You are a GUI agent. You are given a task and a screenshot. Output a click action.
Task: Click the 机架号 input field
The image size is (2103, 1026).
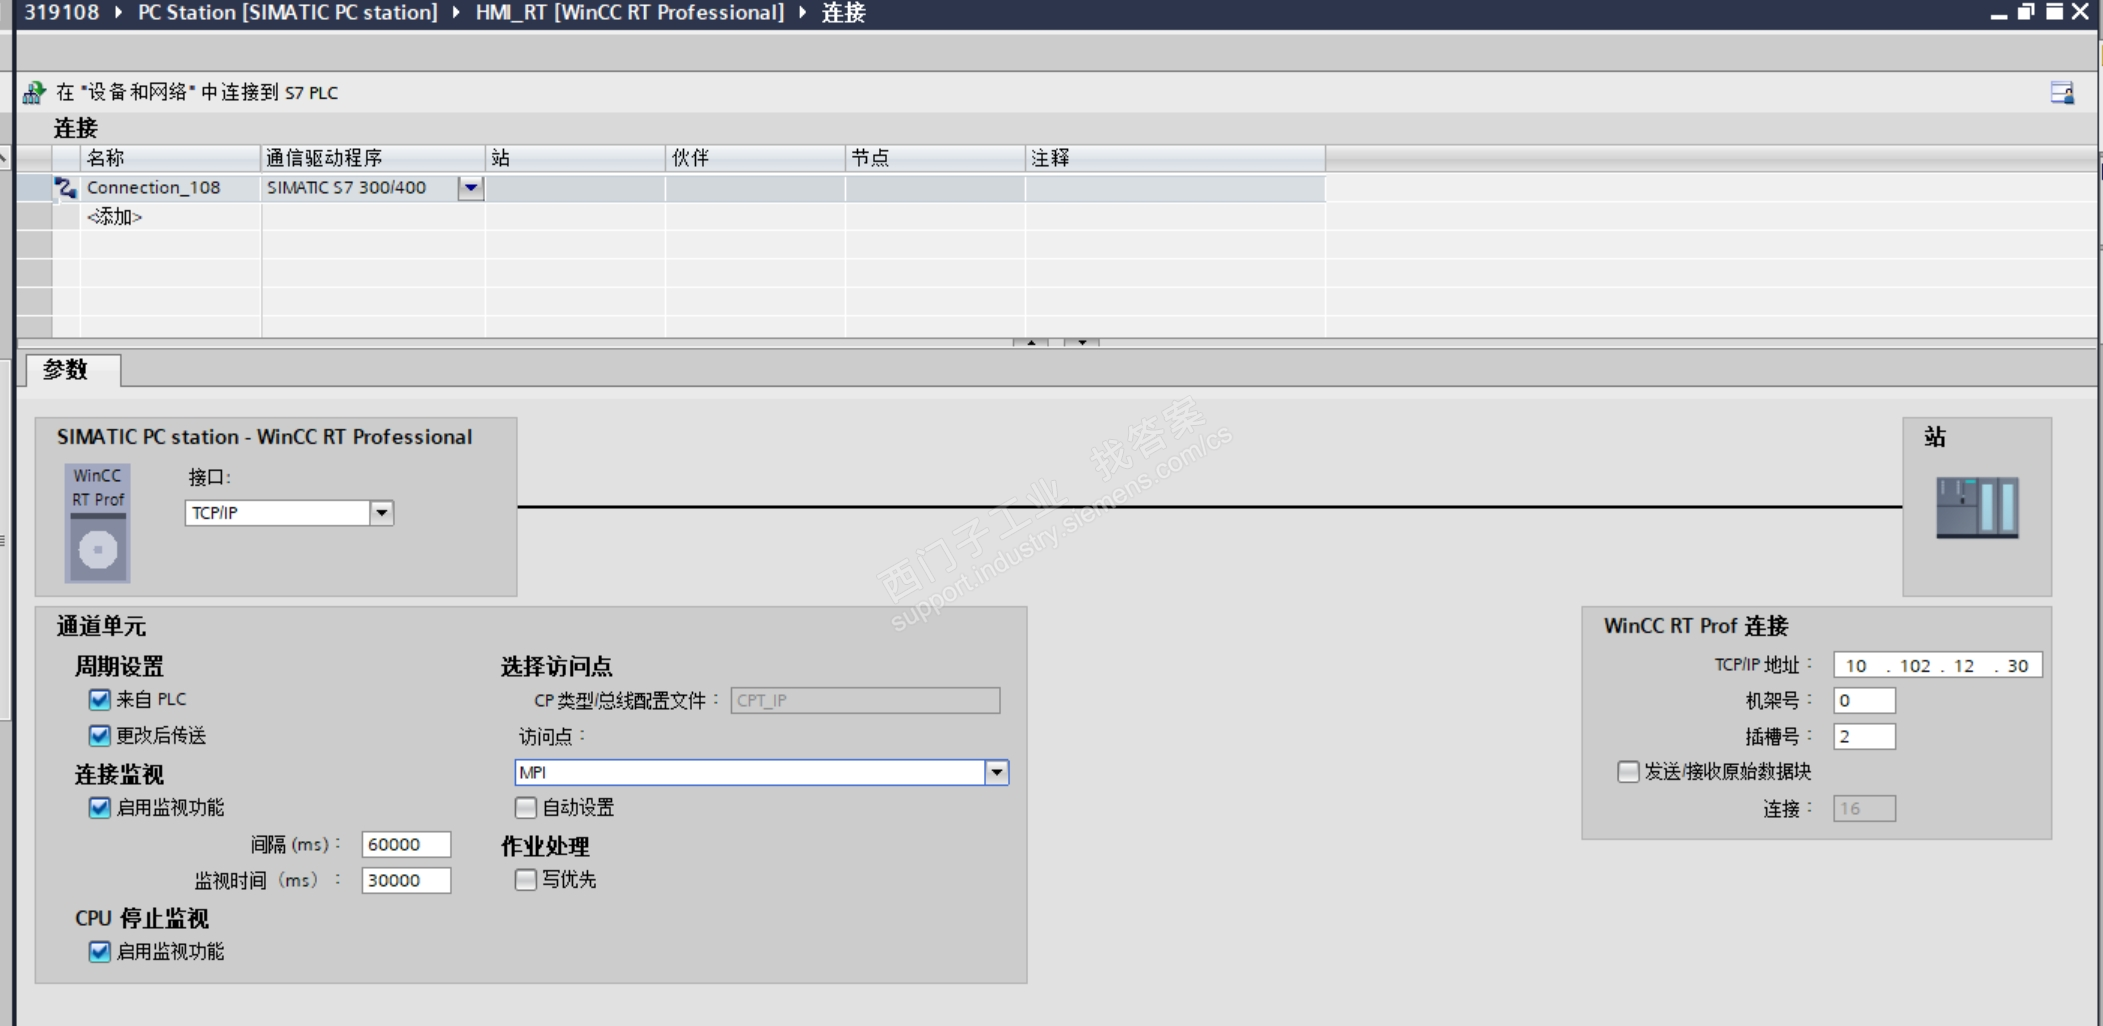pyautogui.click(x=1865, y=701)
